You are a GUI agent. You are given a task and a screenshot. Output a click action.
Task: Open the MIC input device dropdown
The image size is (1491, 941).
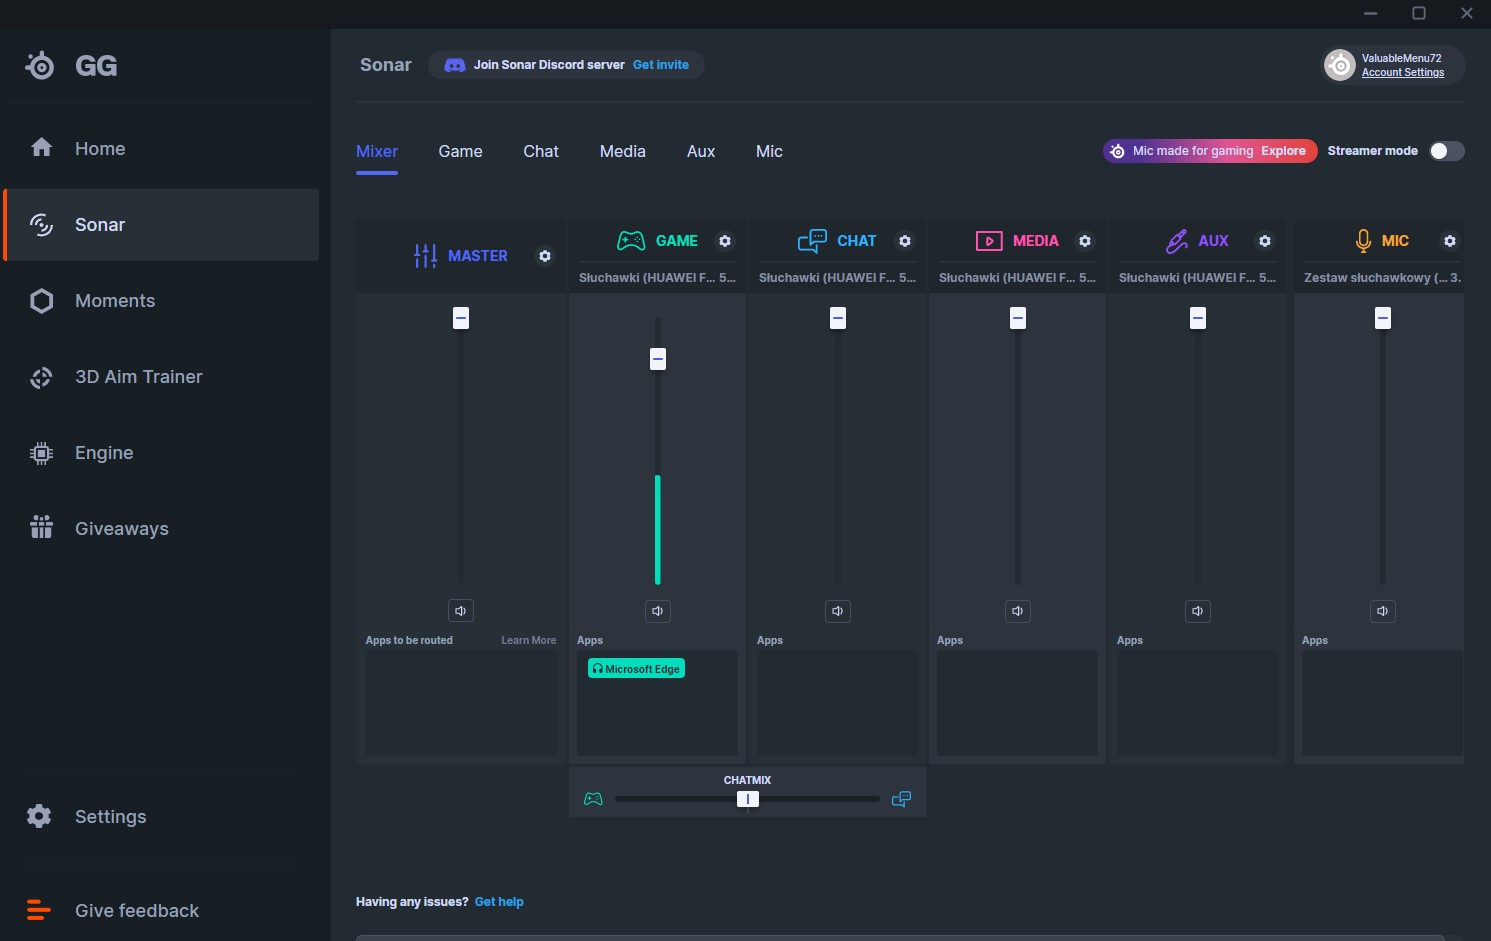pos(1381,278)
